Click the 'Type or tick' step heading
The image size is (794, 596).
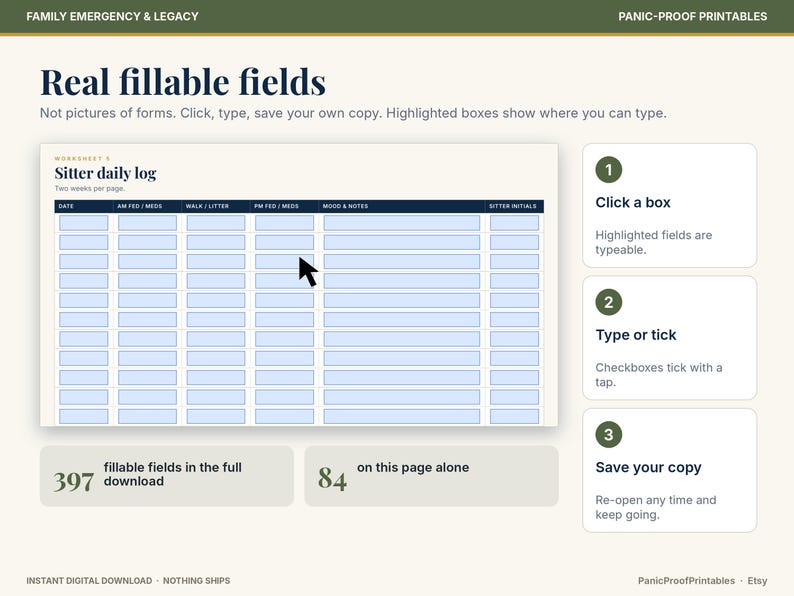click(636, 335)
